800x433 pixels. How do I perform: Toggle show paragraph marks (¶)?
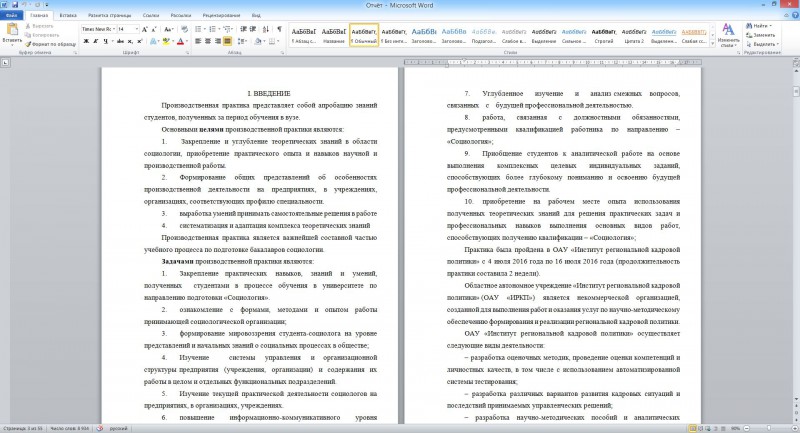(279, 30)
